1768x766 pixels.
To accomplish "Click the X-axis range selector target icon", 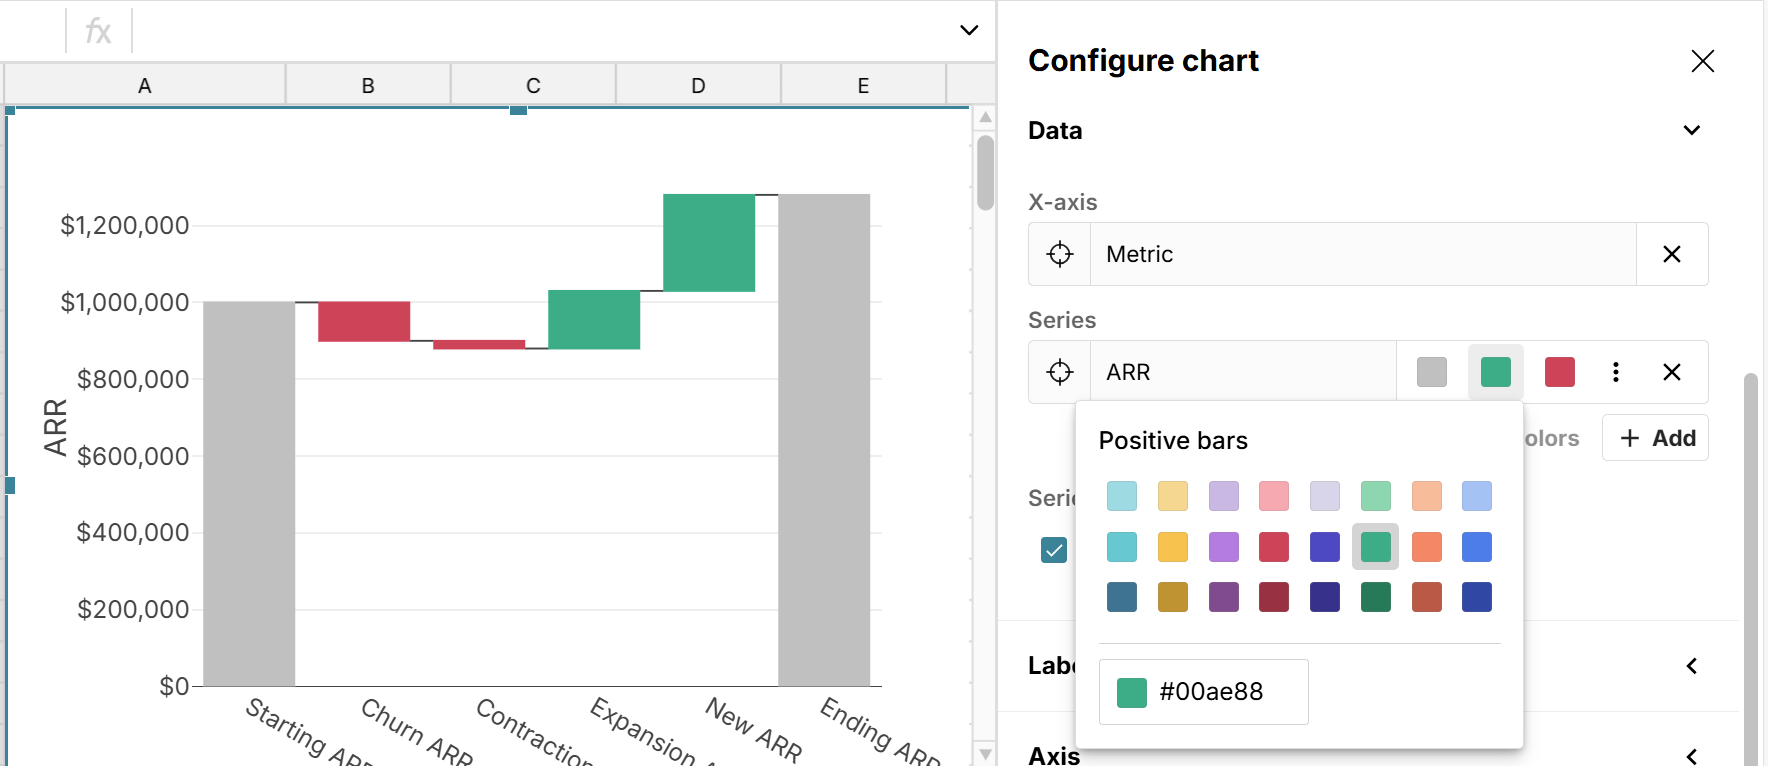I will pyautogui.click(x=1060, y=254).
